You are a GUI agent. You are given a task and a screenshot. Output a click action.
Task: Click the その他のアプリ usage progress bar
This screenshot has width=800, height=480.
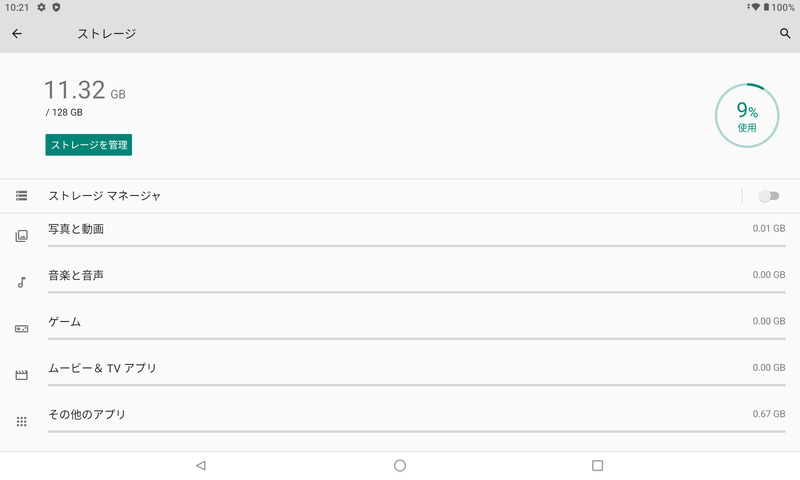coord(416,431)
